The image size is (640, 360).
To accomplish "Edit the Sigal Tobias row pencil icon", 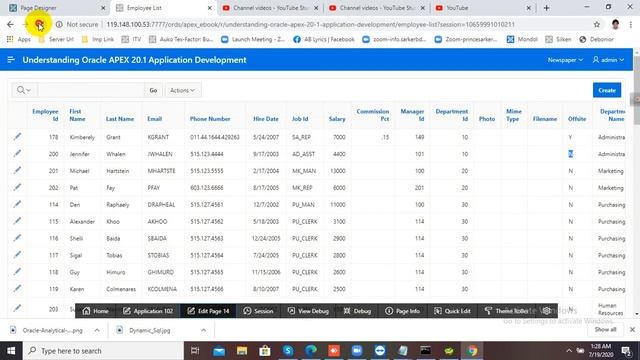I will (17, 255).
